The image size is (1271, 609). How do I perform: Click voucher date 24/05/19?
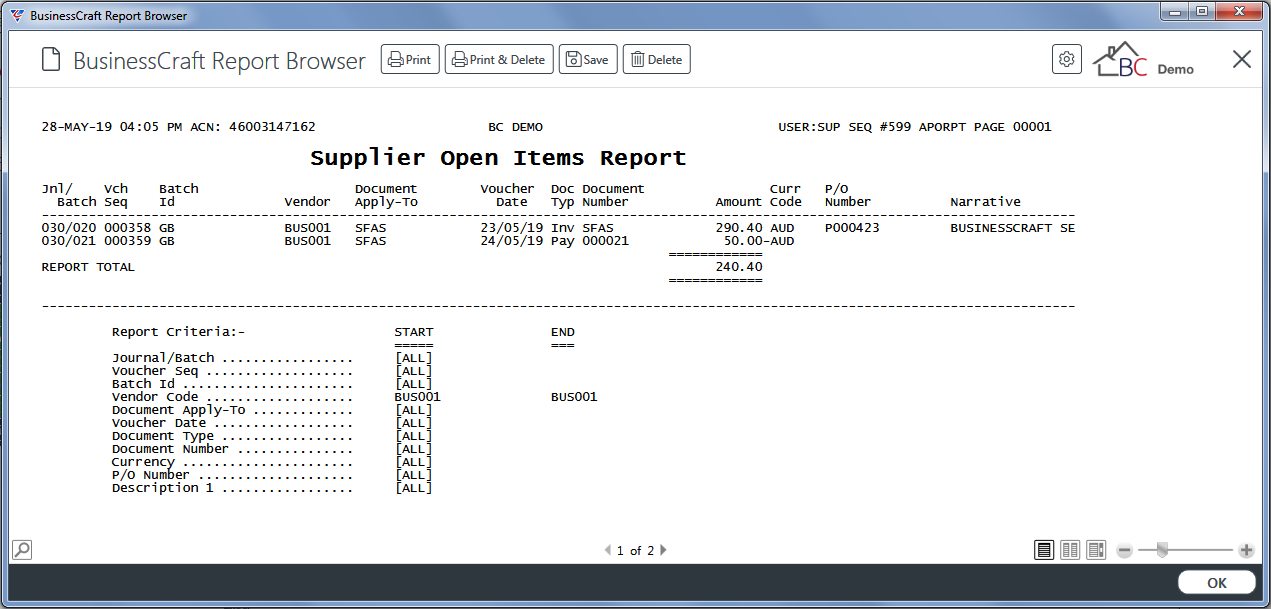point(511,241)
